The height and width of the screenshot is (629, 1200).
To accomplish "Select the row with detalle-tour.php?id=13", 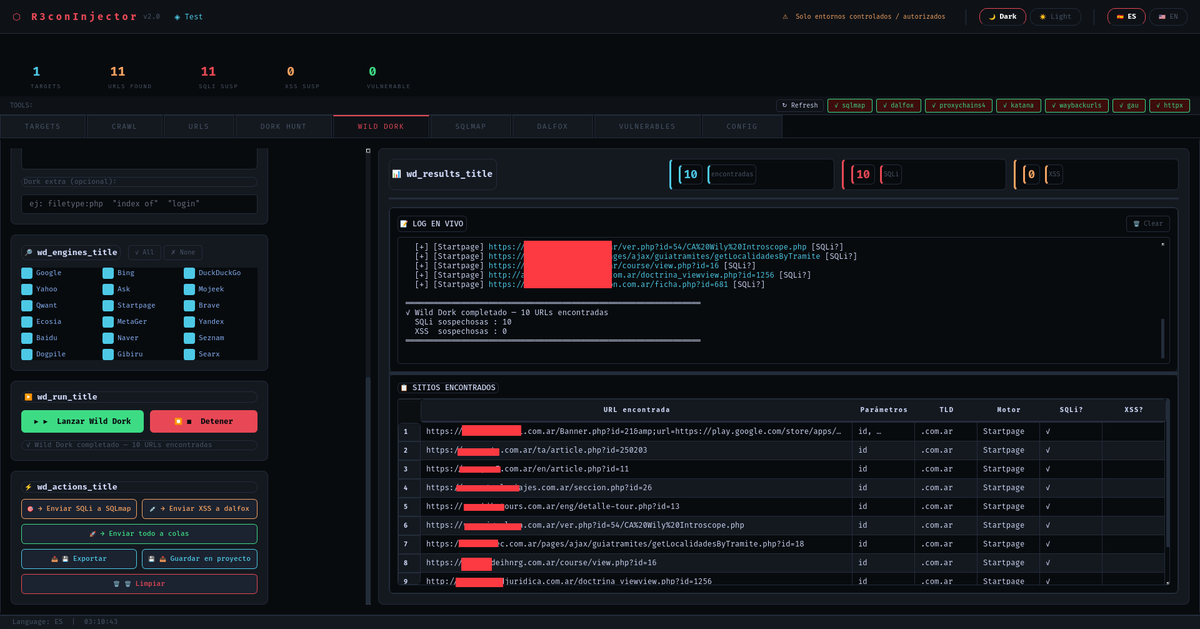I will coord(782,506).
